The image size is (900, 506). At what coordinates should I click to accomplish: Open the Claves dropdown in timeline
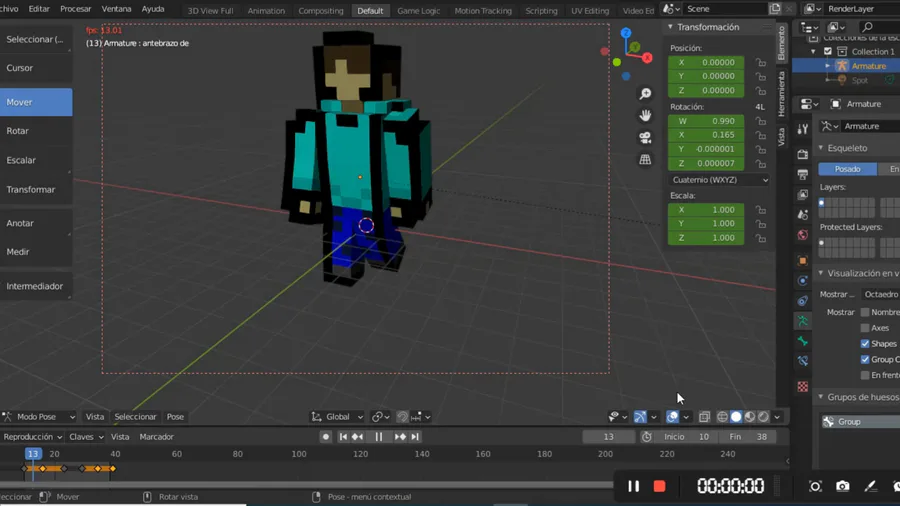point(86,437)
